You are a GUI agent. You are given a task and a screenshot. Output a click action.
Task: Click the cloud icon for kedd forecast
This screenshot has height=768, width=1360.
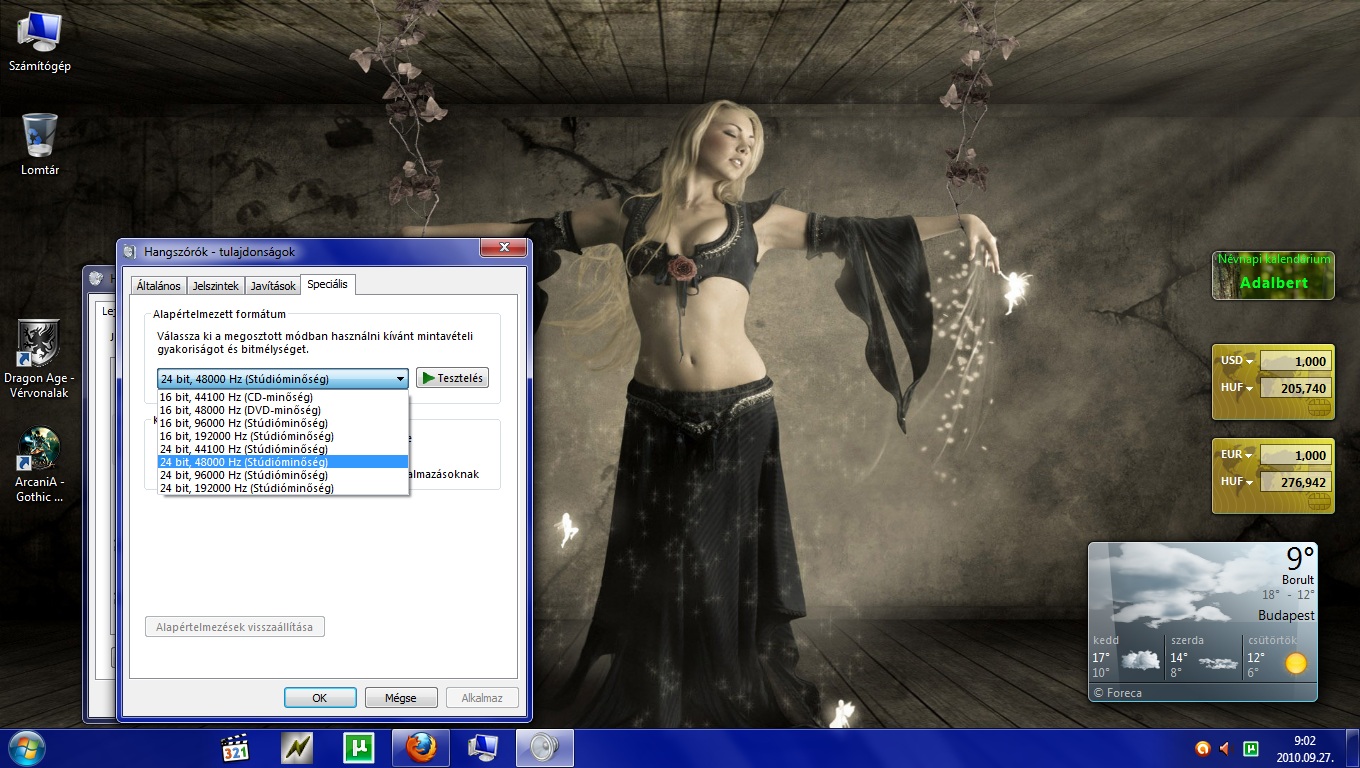coord(1140,660)
